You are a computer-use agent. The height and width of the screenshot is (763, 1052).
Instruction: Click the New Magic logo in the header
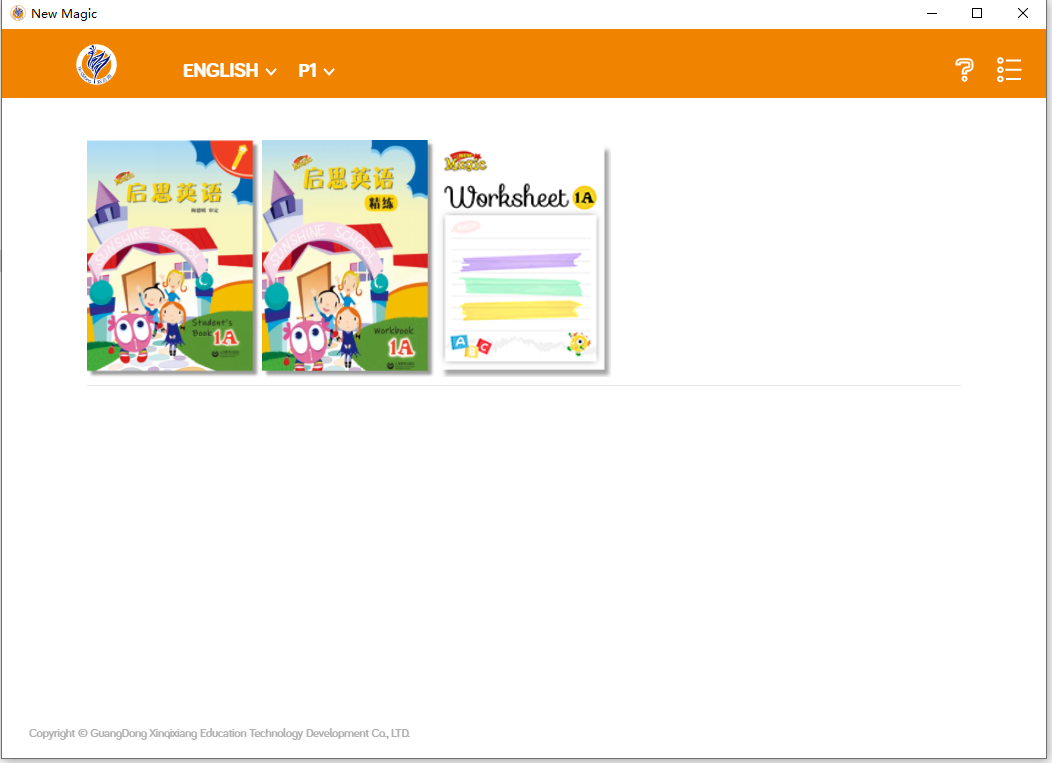[96, 64]
